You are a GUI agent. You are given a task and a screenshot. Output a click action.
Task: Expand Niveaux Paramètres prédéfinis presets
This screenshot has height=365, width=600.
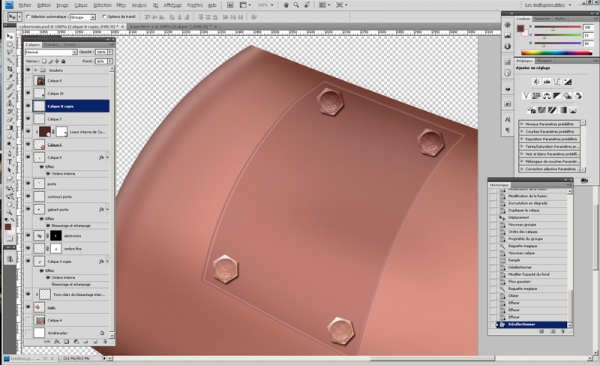pos(522,124)
